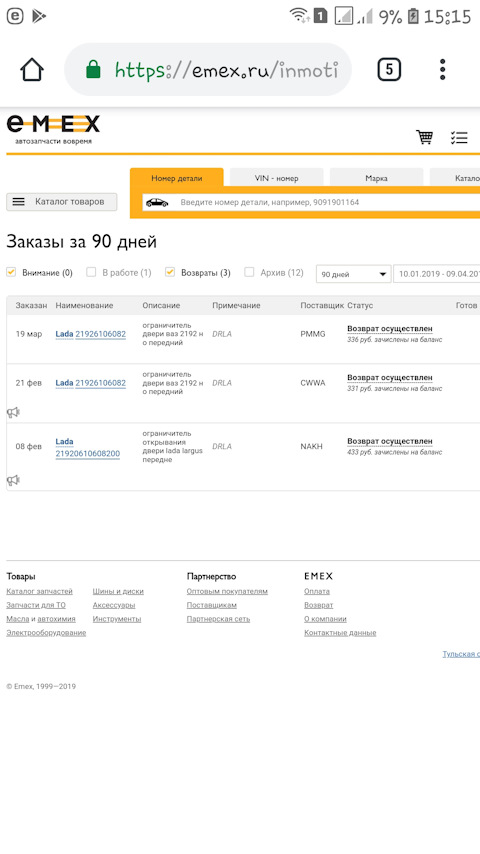Open О компании footer link
The image size is (480, 854).
(325, 619)
